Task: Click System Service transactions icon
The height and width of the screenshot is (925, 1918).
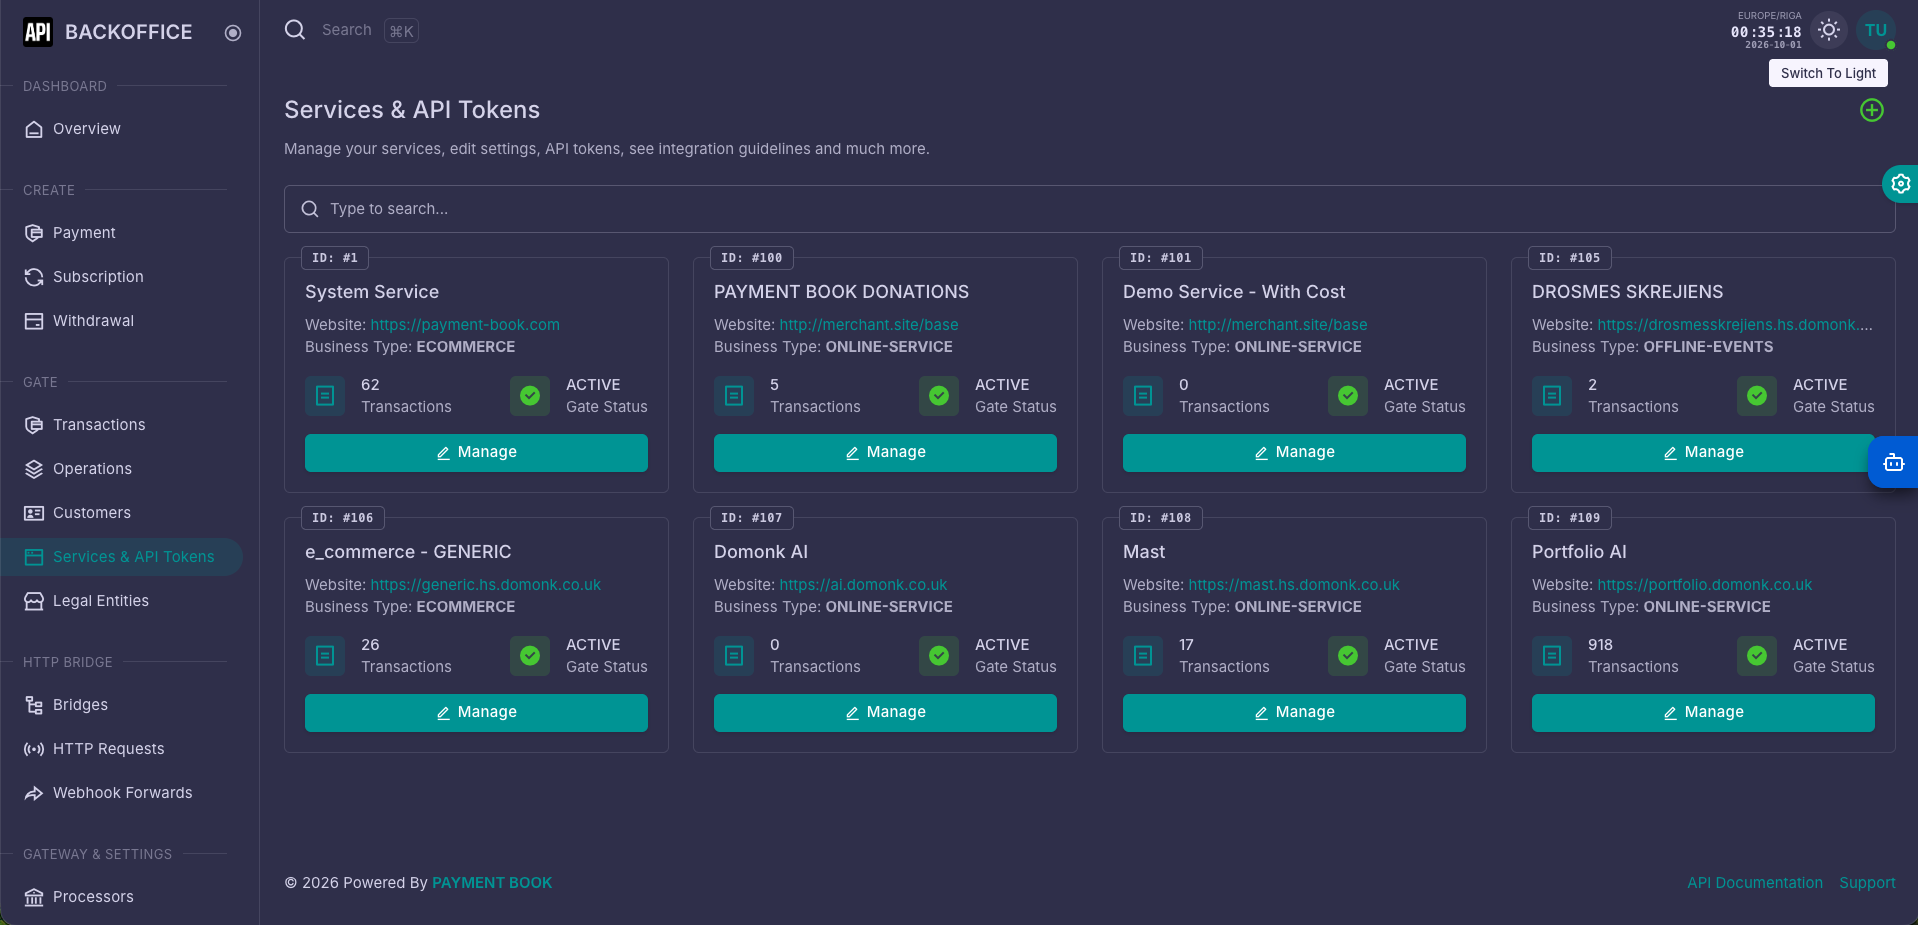Action: (325, 396)
